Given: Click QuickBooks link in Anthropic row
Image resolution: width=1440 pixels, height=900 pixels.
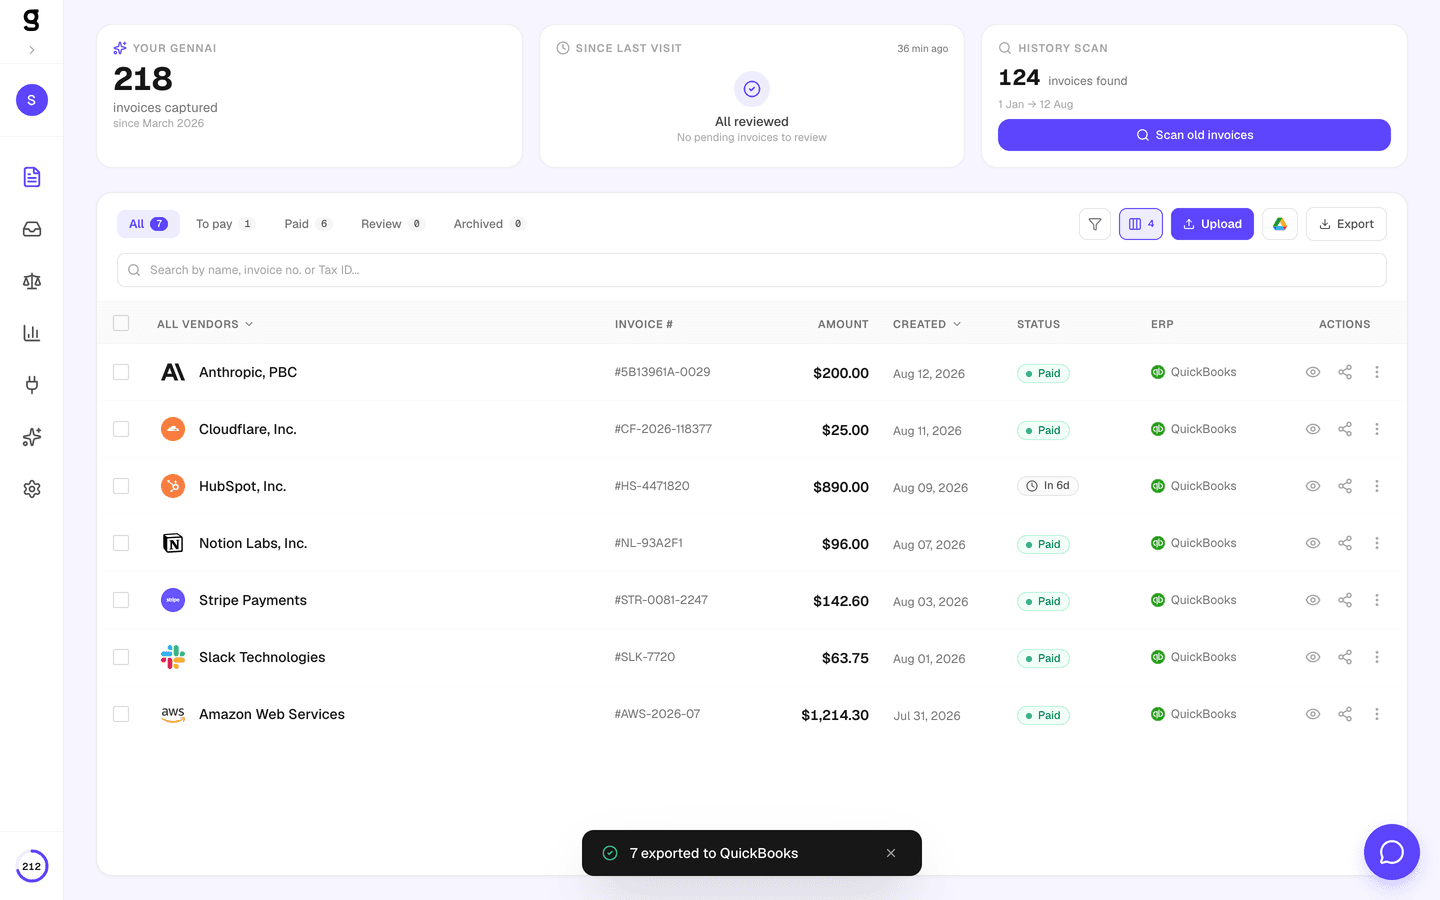Looking at the screenshot, I should tap(1194, 372).
